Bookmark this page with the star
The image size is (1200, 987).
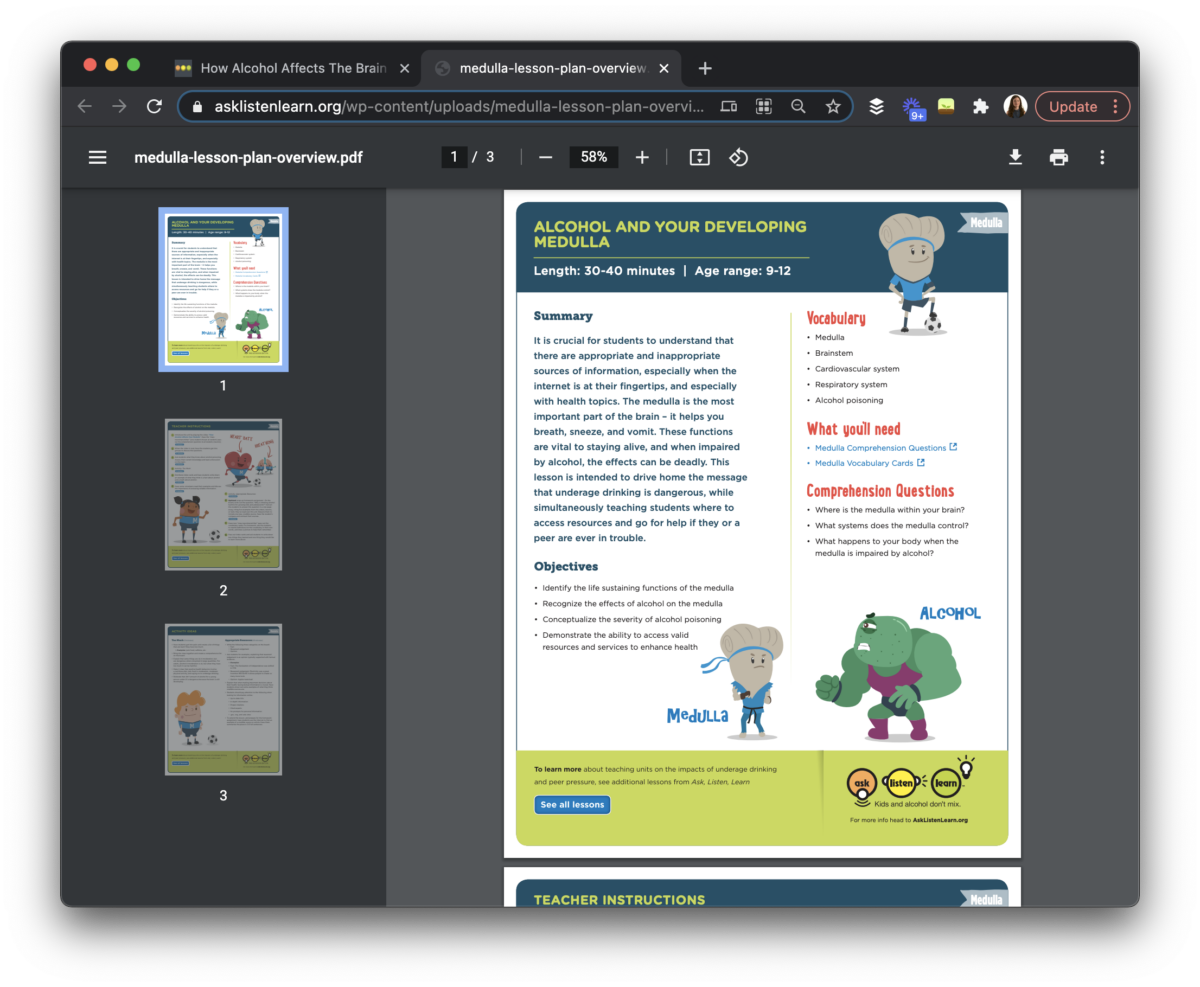833,106
